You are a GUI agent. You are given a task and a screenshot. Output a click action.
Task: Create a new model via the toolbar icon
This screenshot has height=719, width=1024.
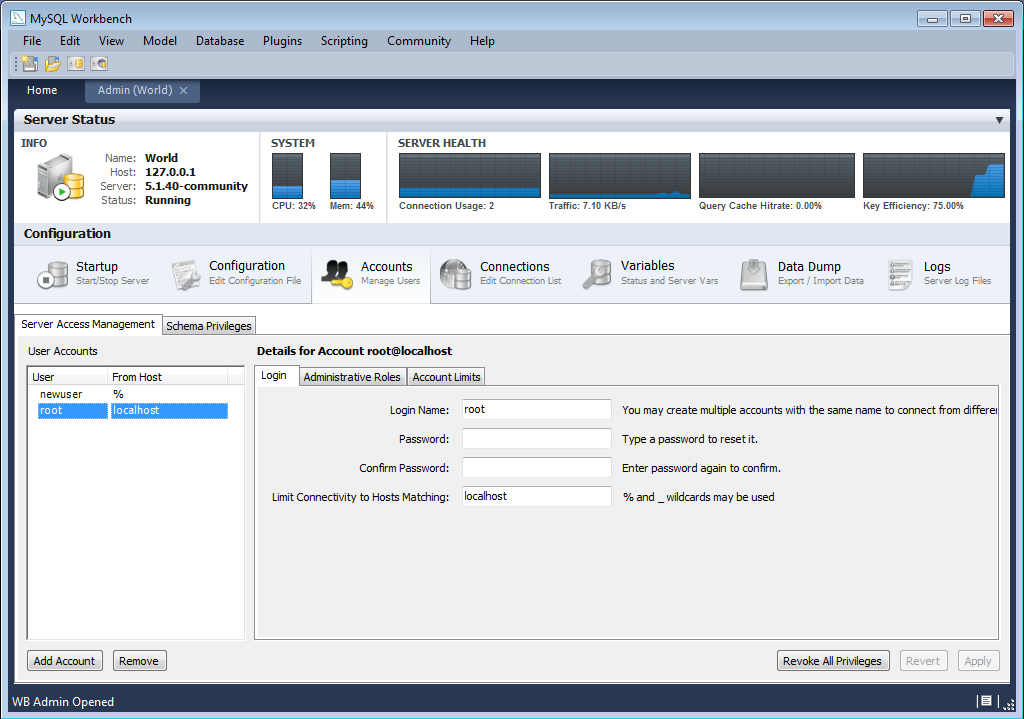[27, 63]
